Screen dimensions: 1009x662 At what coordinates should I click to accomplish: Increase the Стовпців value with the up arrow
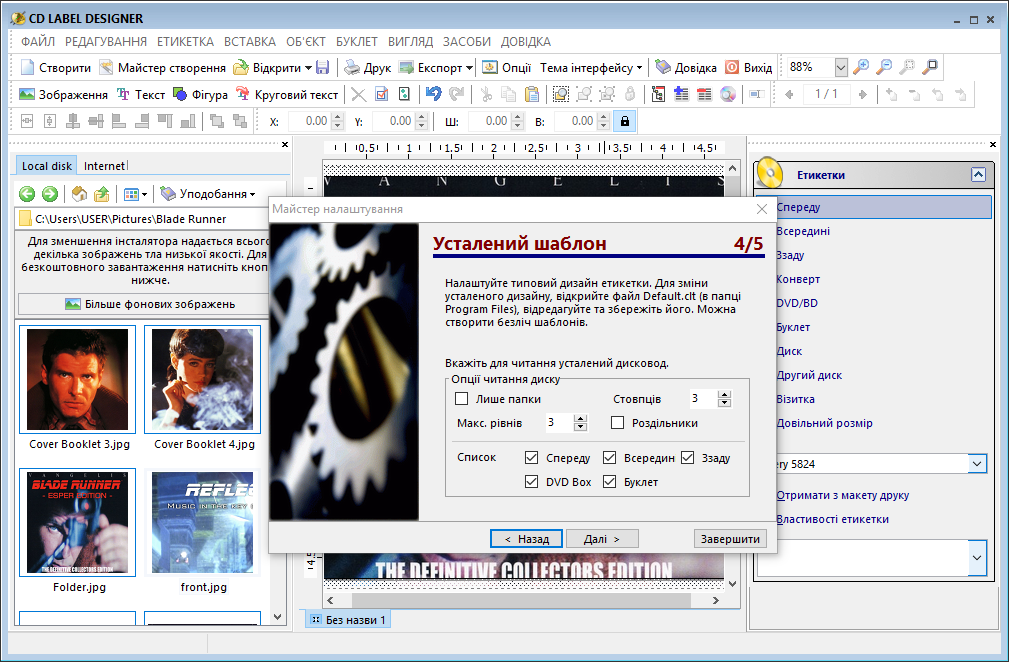[x=725, y=394]
